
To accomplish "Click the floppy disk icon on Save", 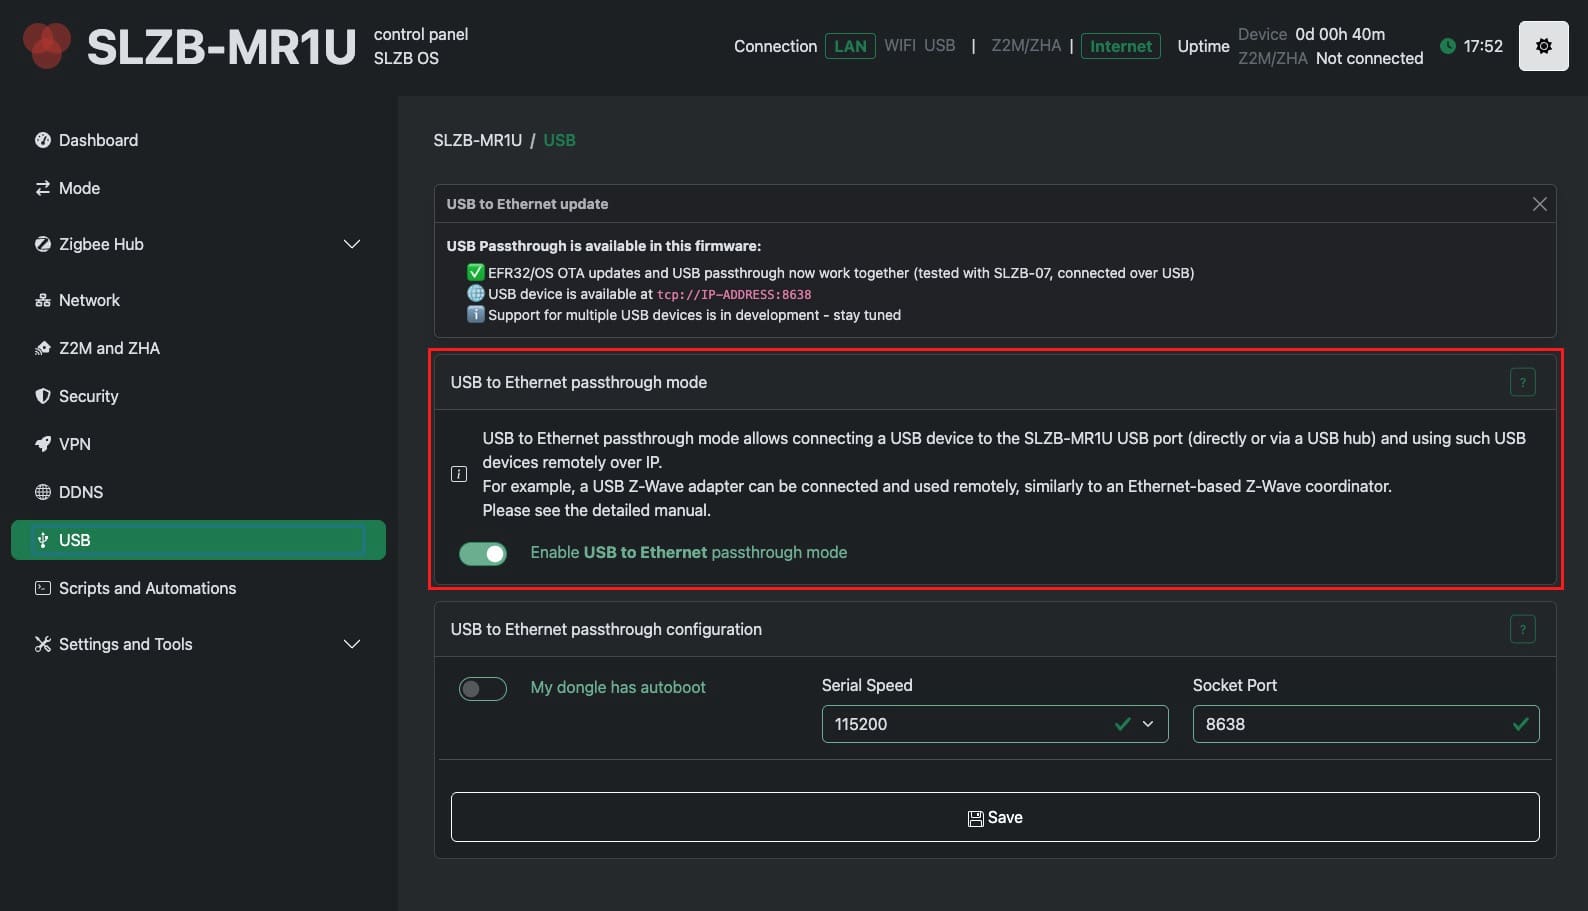I will tap(976, 818).
